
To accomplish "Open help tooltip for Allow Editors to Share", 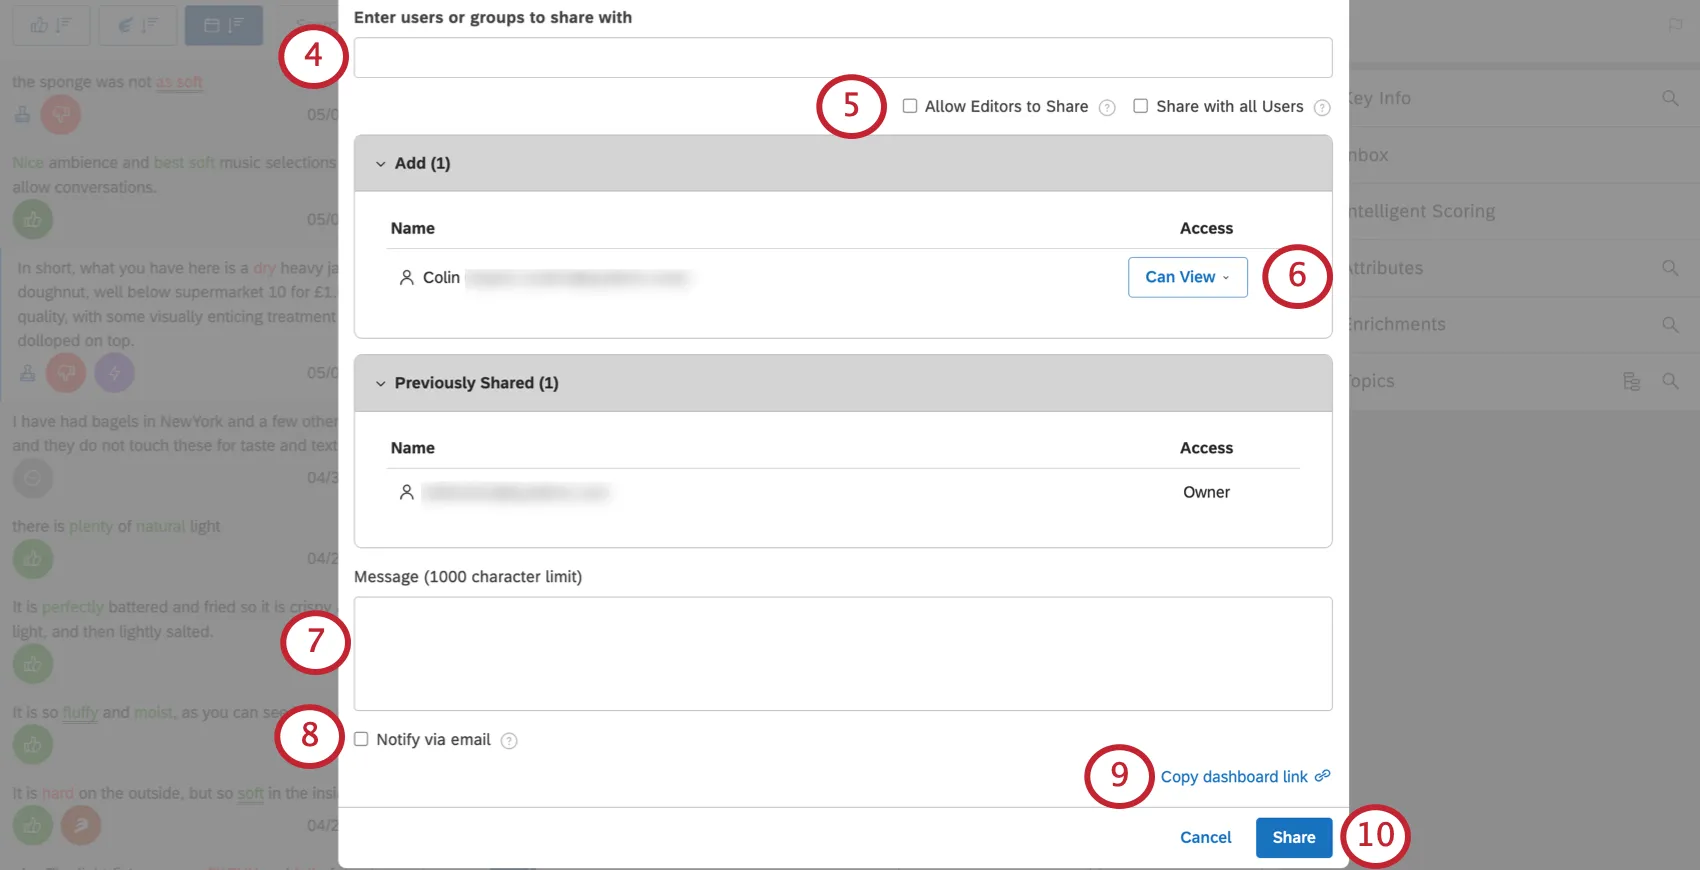I will tap(1107, 108).
